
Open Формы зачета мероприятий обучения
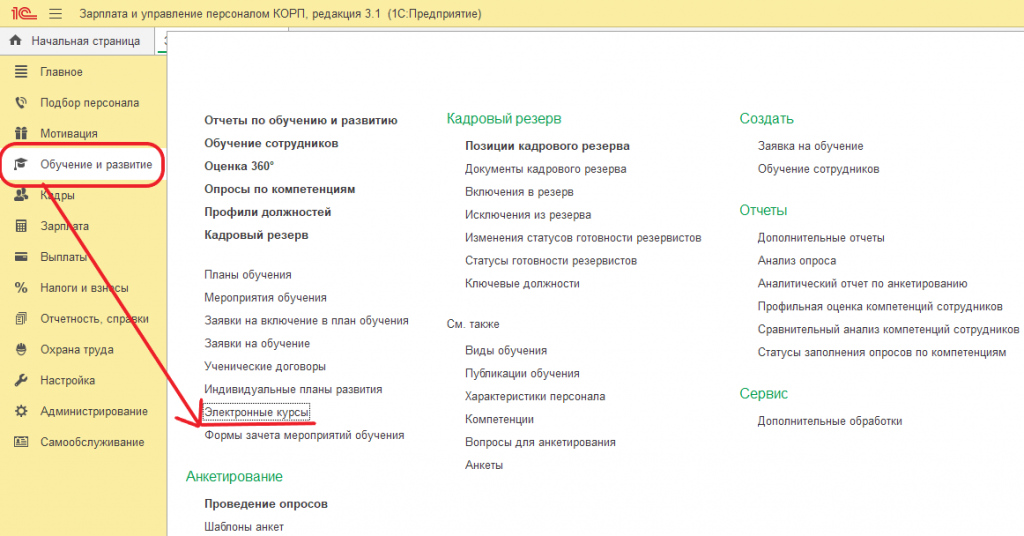tap(304, 435)
